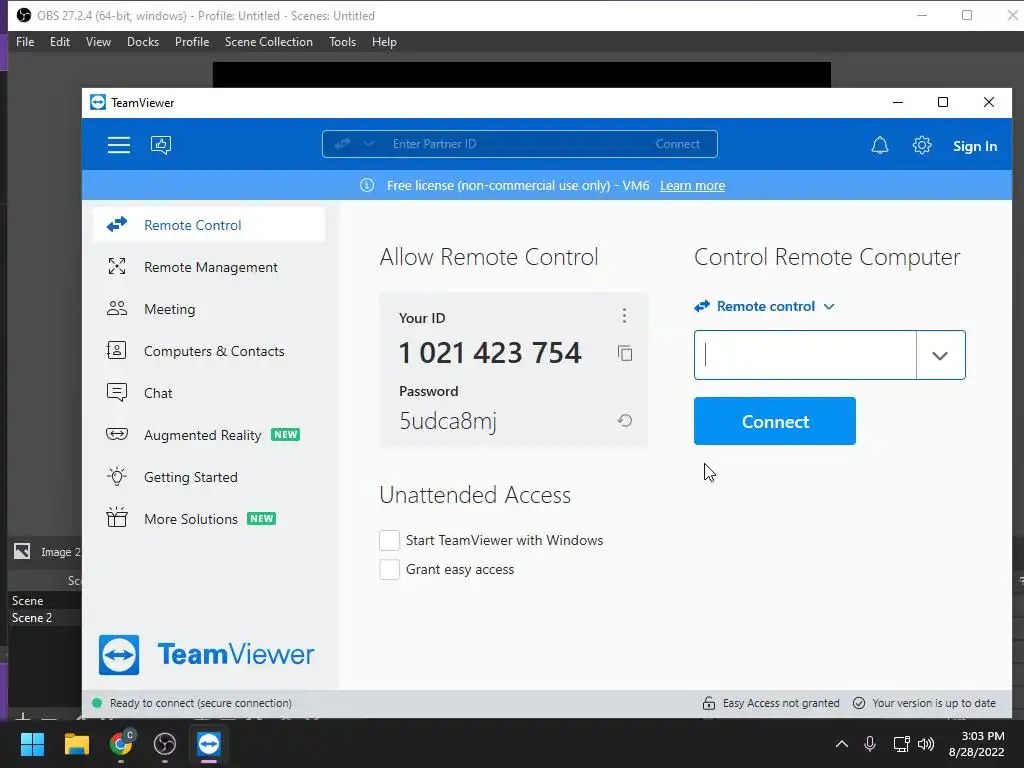The image size is (1024, 768).
Task: Copy Your ID to clipboard
Action: tap(625, 353)
